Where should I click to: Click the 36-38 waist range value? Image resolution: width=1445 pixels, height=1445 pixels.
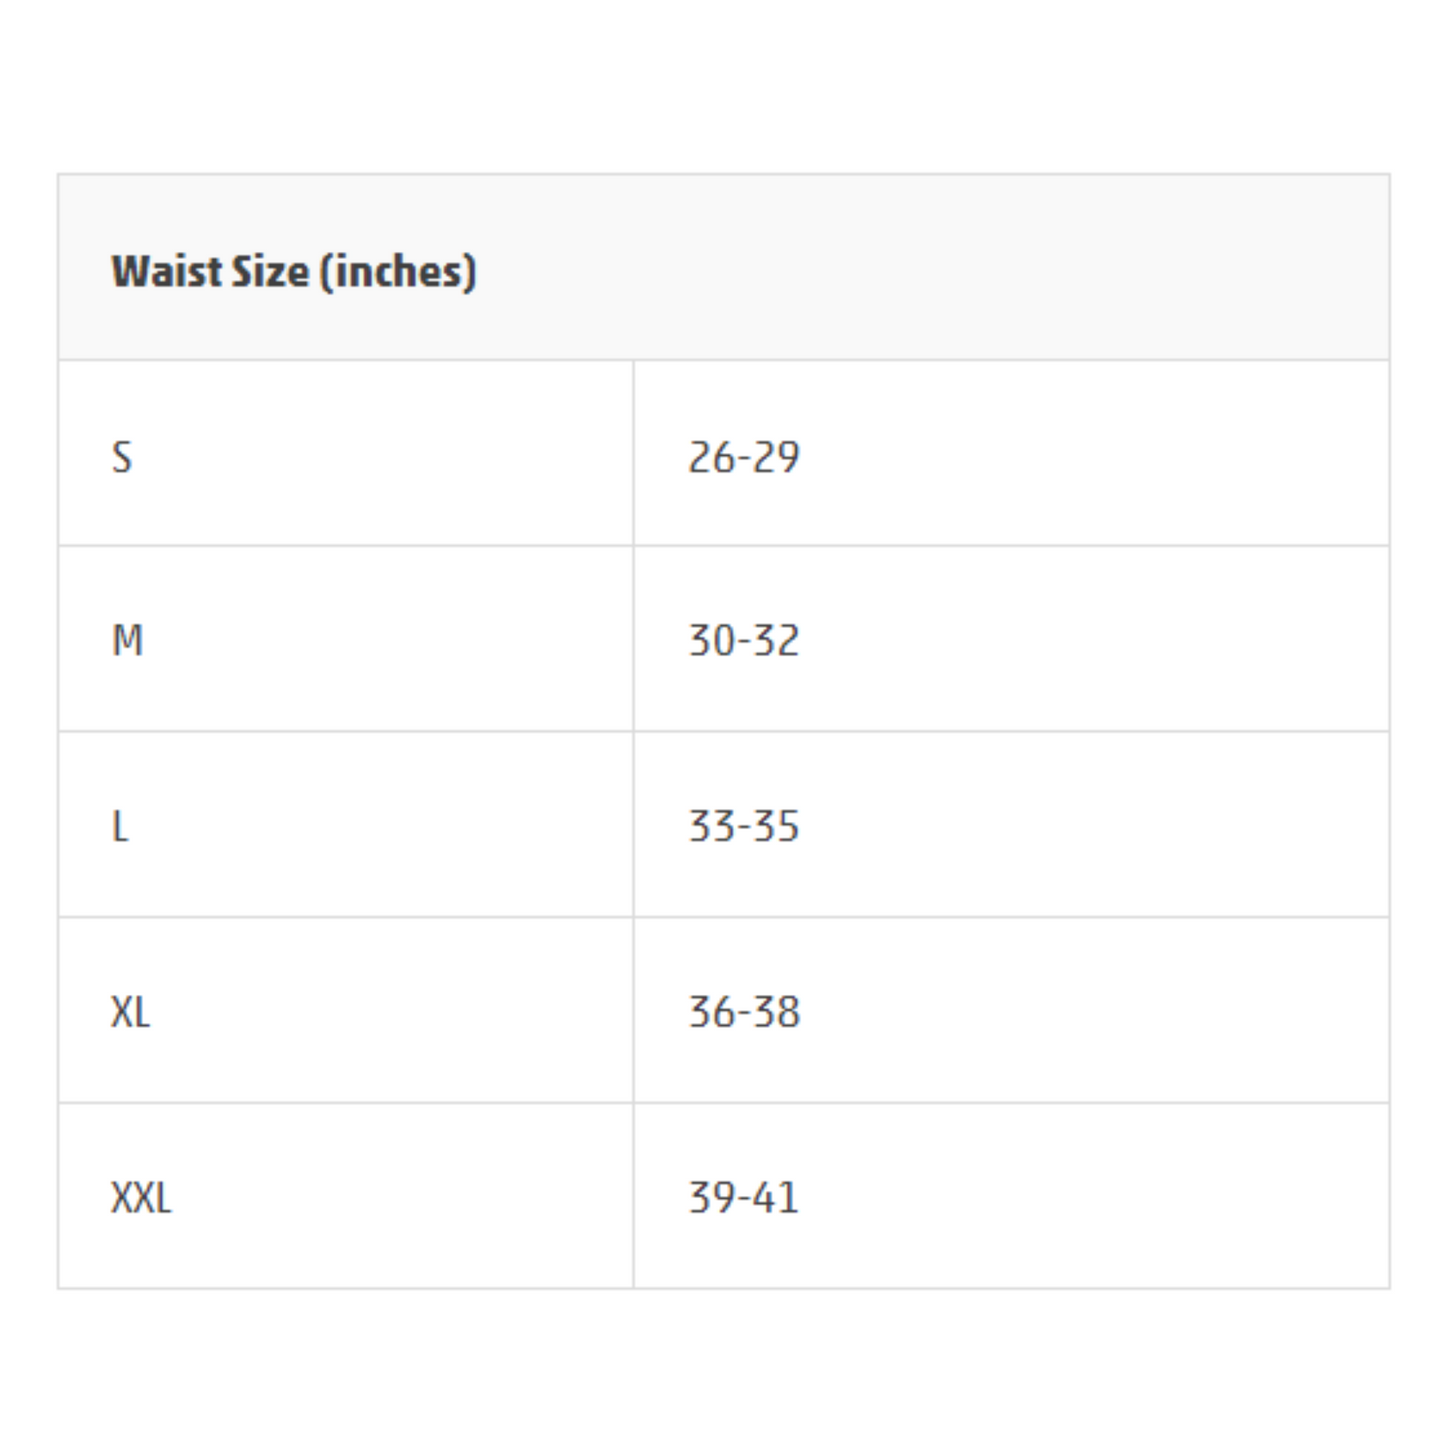coord(743,1012)
